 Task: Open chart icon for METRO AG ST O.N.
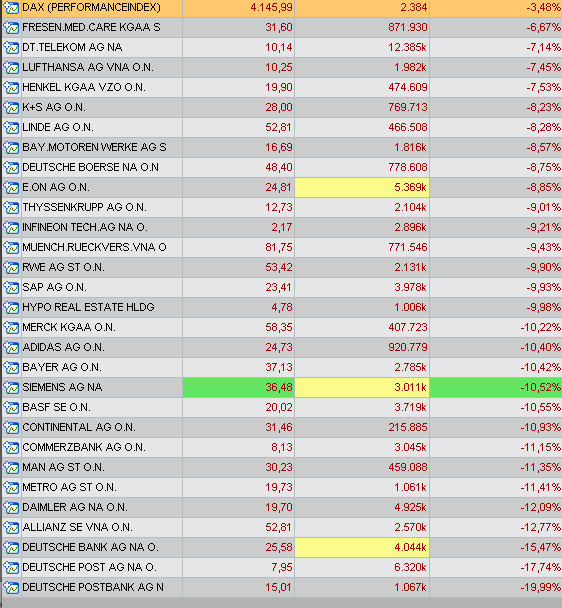point(12,487)
